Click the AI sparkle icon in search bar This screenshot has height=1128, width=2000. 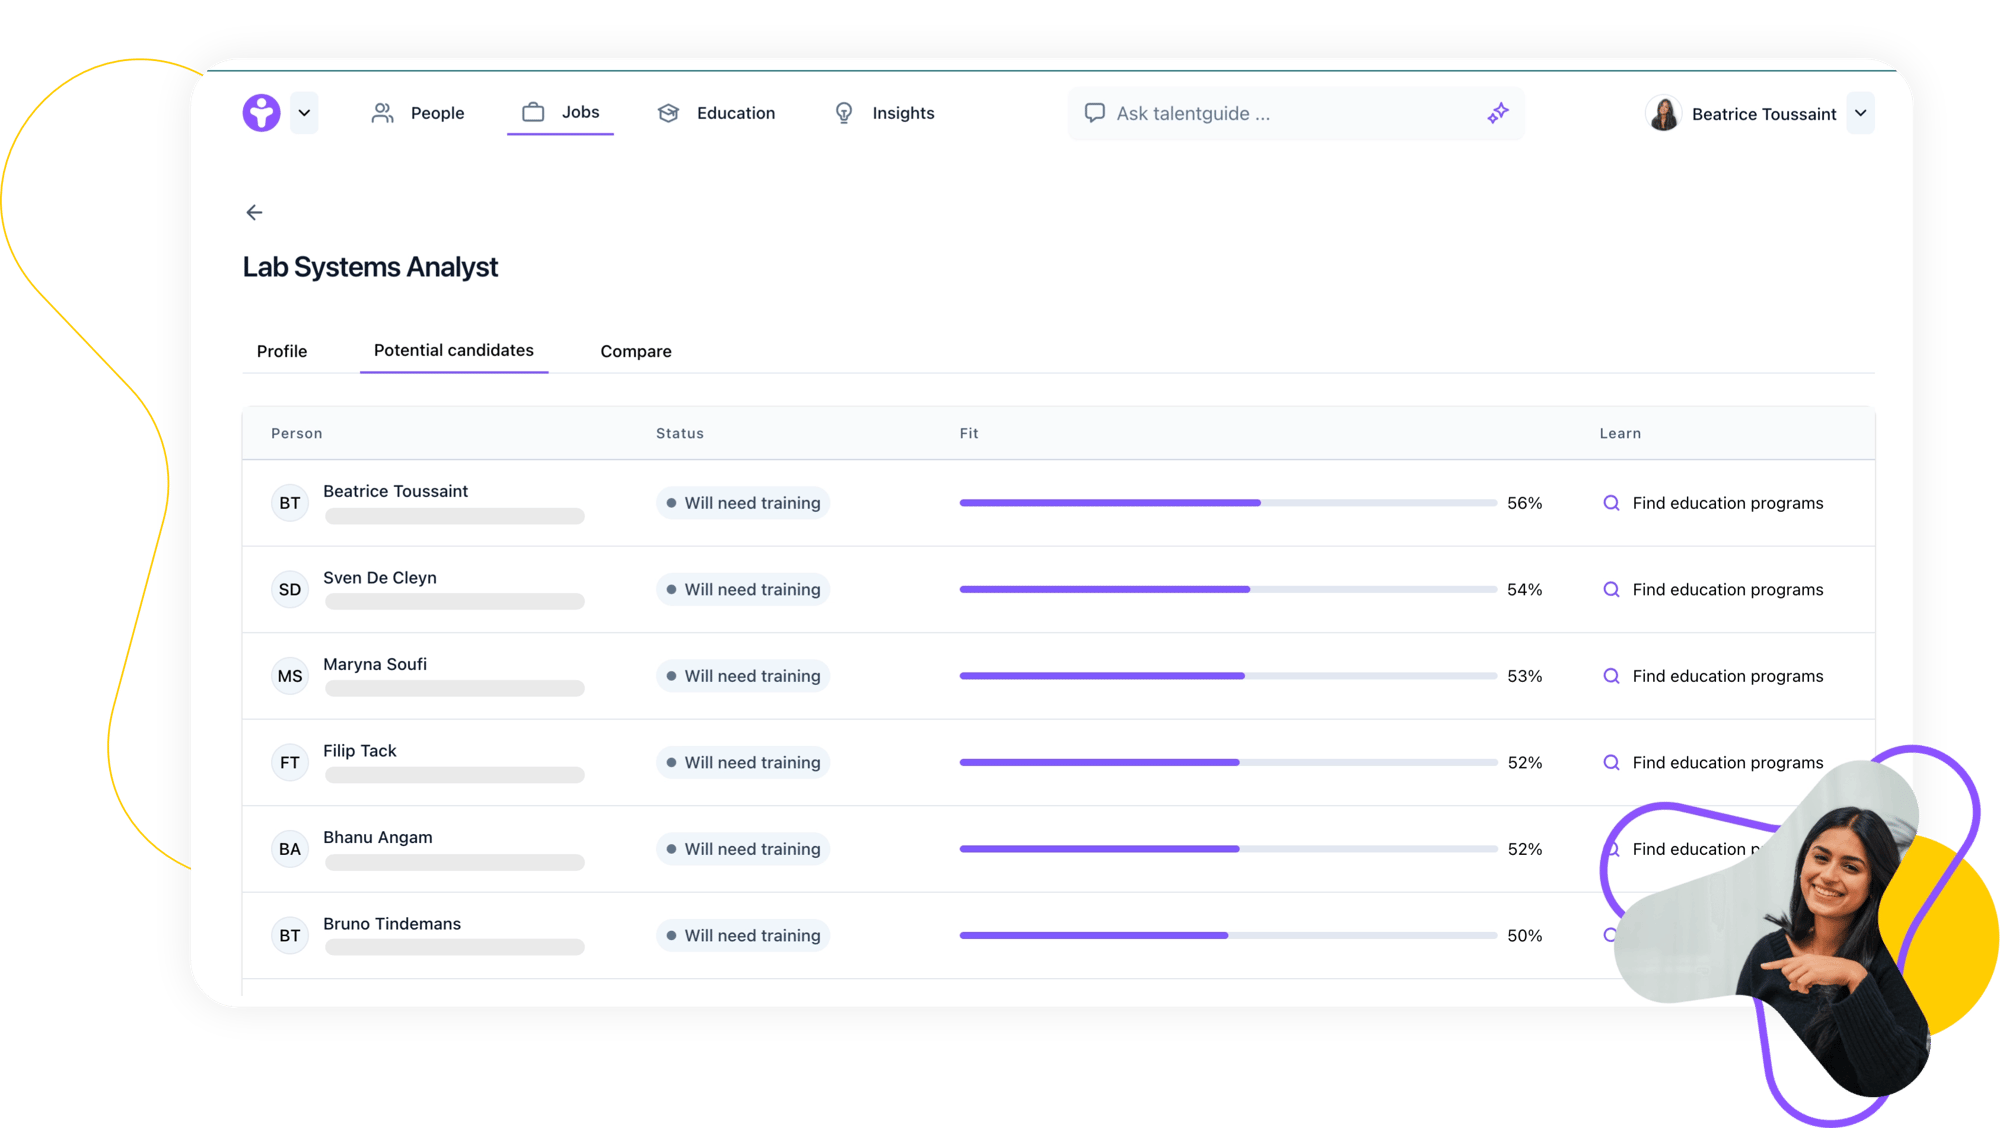pos(1497,113)
